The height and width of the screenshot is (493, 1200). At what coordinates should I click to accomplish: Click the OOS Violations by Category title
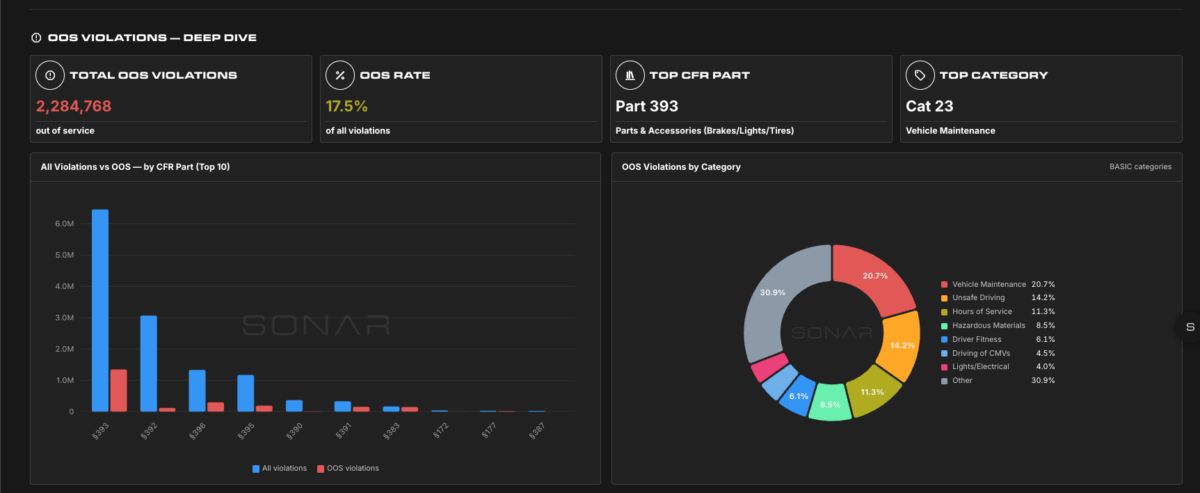click(681, 167)
